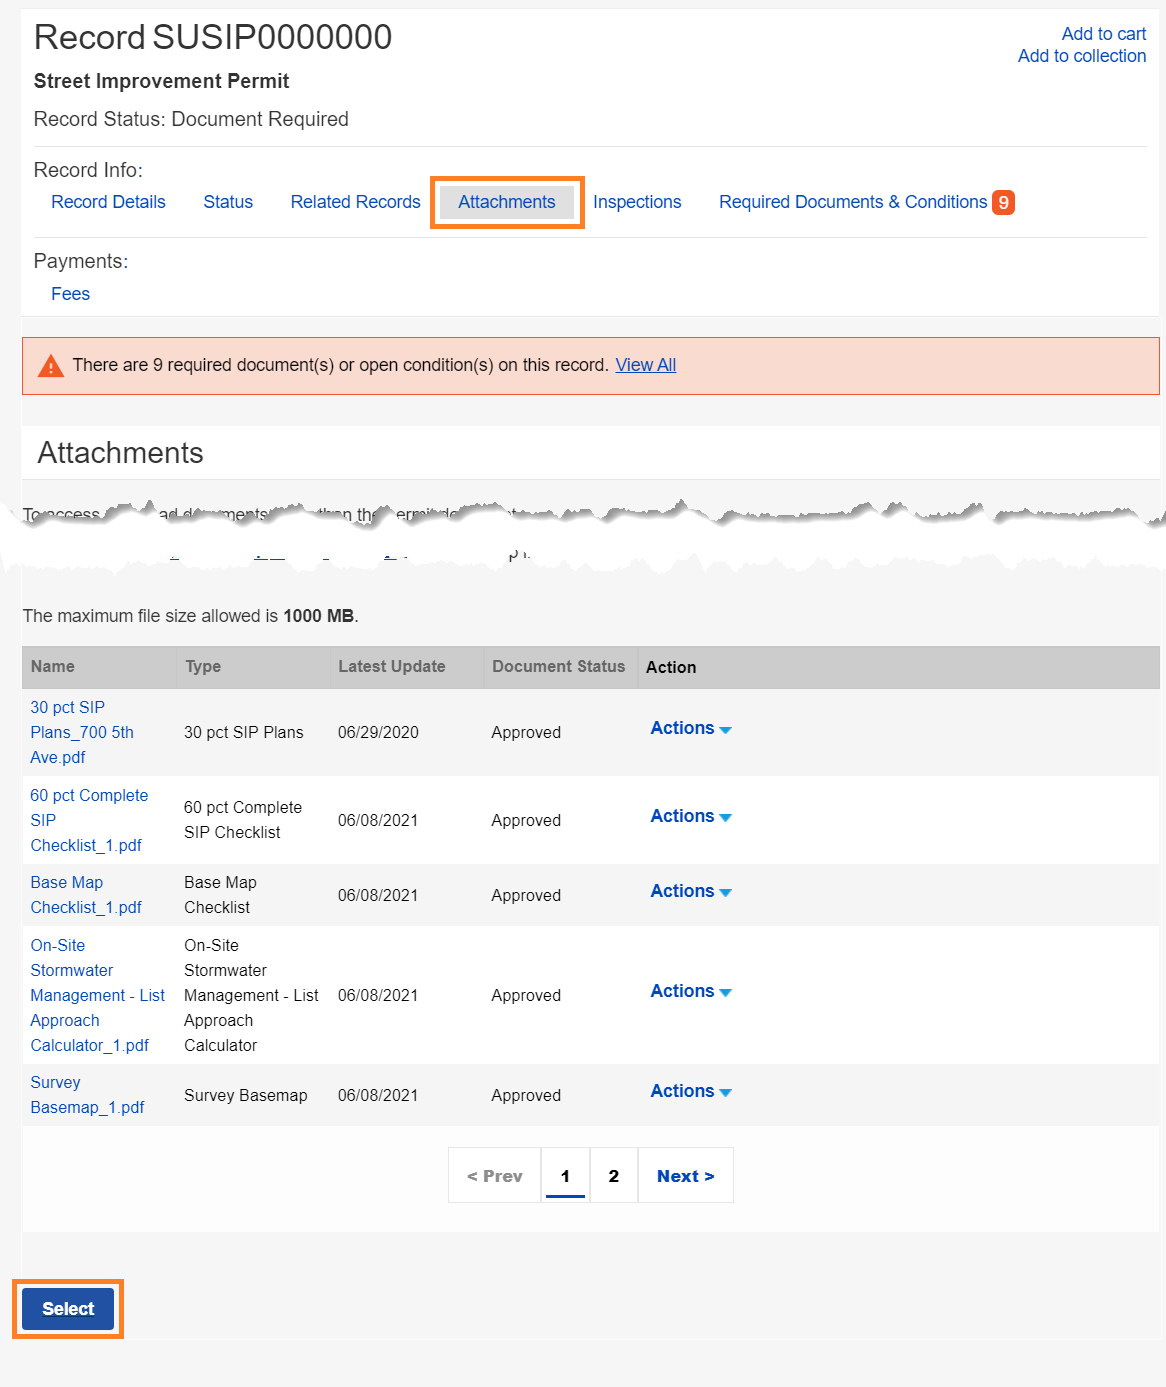The image size is (1166, 1387).
Task: Switch to the Status tab
Action: point(228,202)
